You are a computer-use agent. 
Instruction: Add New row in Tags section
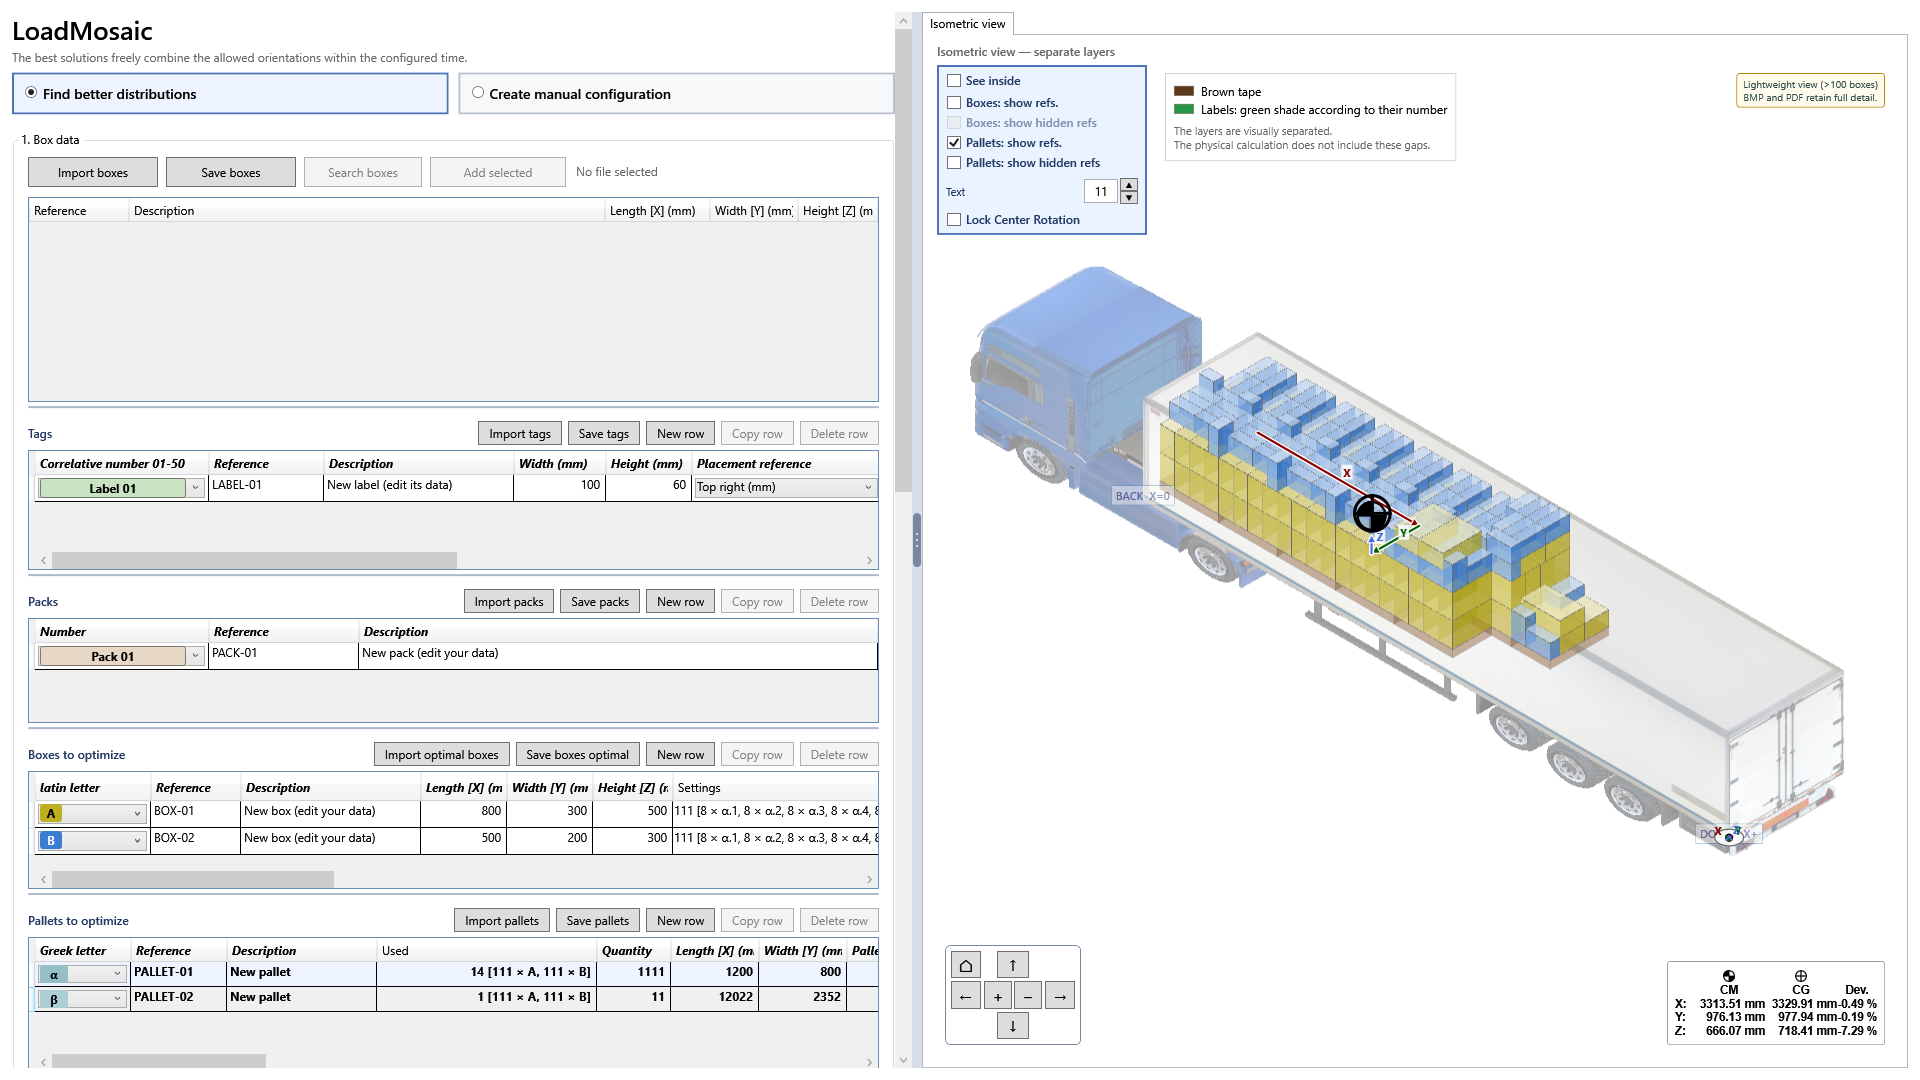click(680, 433)
